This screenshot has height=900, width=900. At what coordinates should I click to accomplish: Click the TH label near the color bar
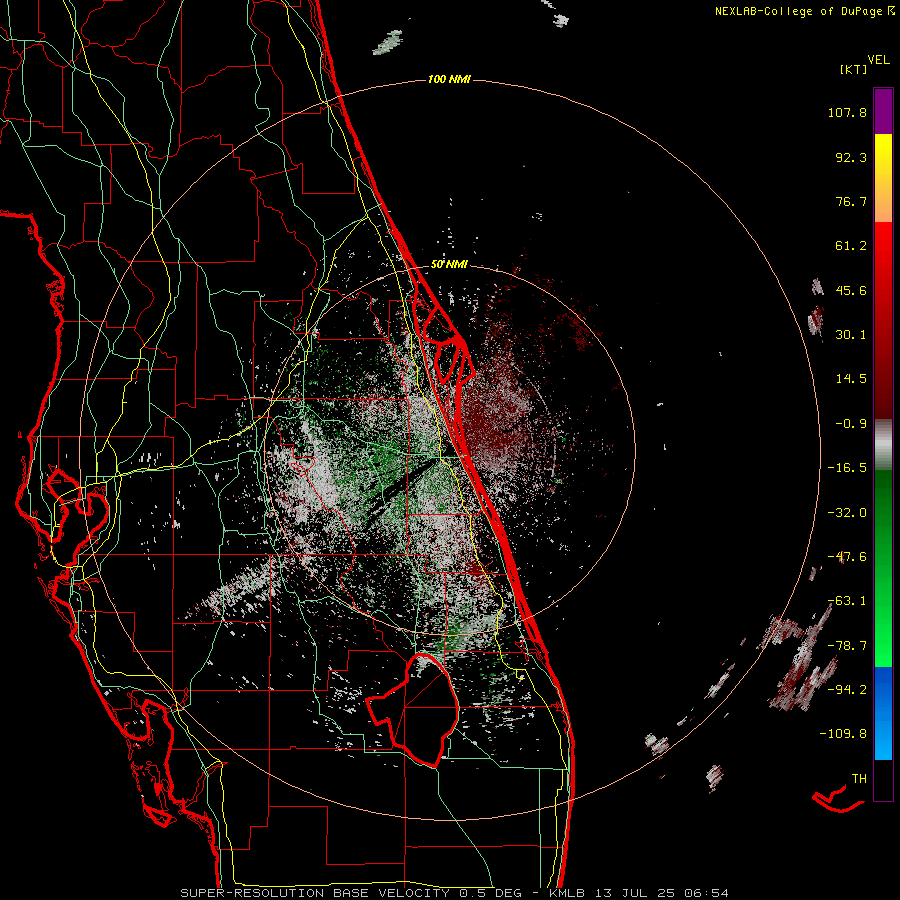click(x=859, y=779)
